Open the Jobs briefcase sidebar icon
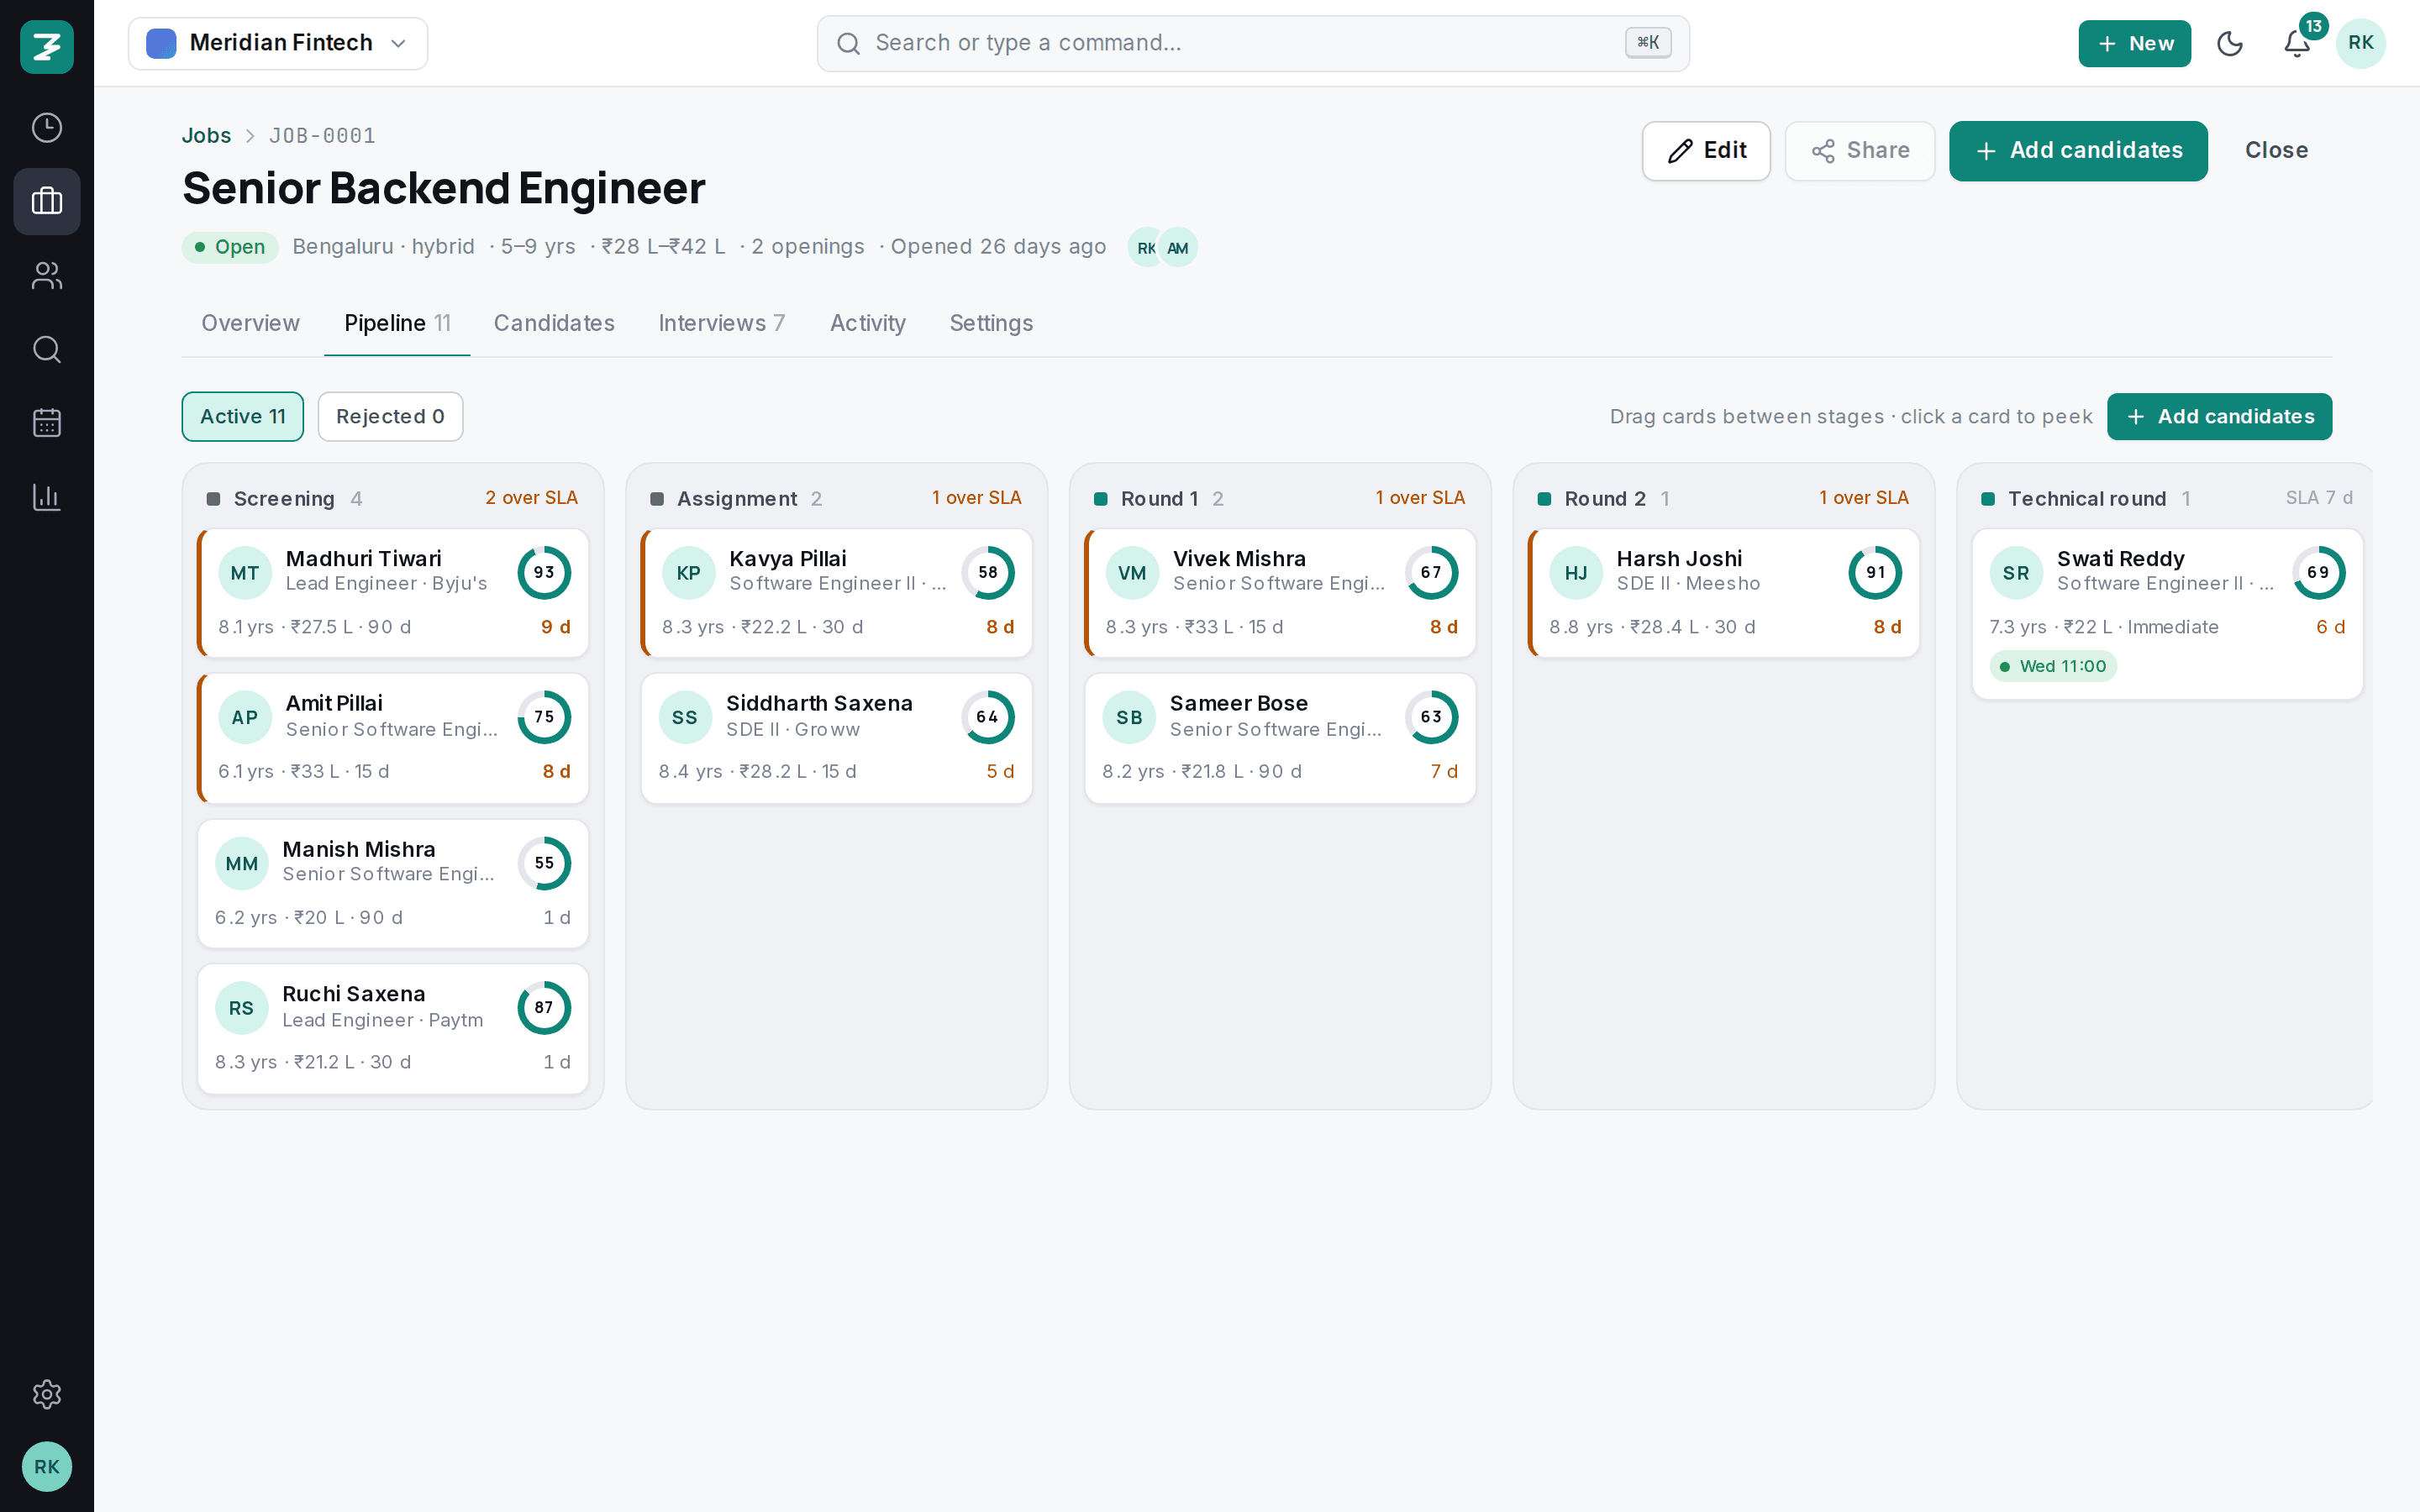The image size is (2420, 1512). tap(47, 201)
